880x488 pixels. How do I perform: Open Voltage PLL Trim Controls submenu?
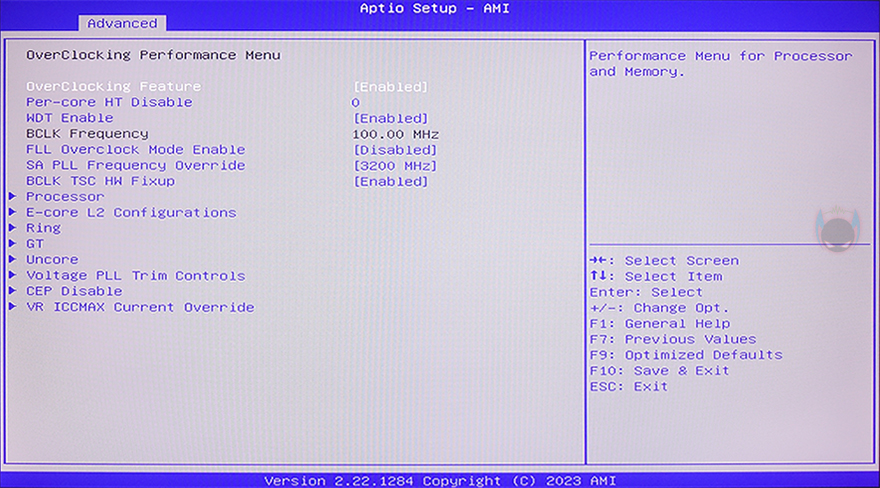tap(136, 276)
